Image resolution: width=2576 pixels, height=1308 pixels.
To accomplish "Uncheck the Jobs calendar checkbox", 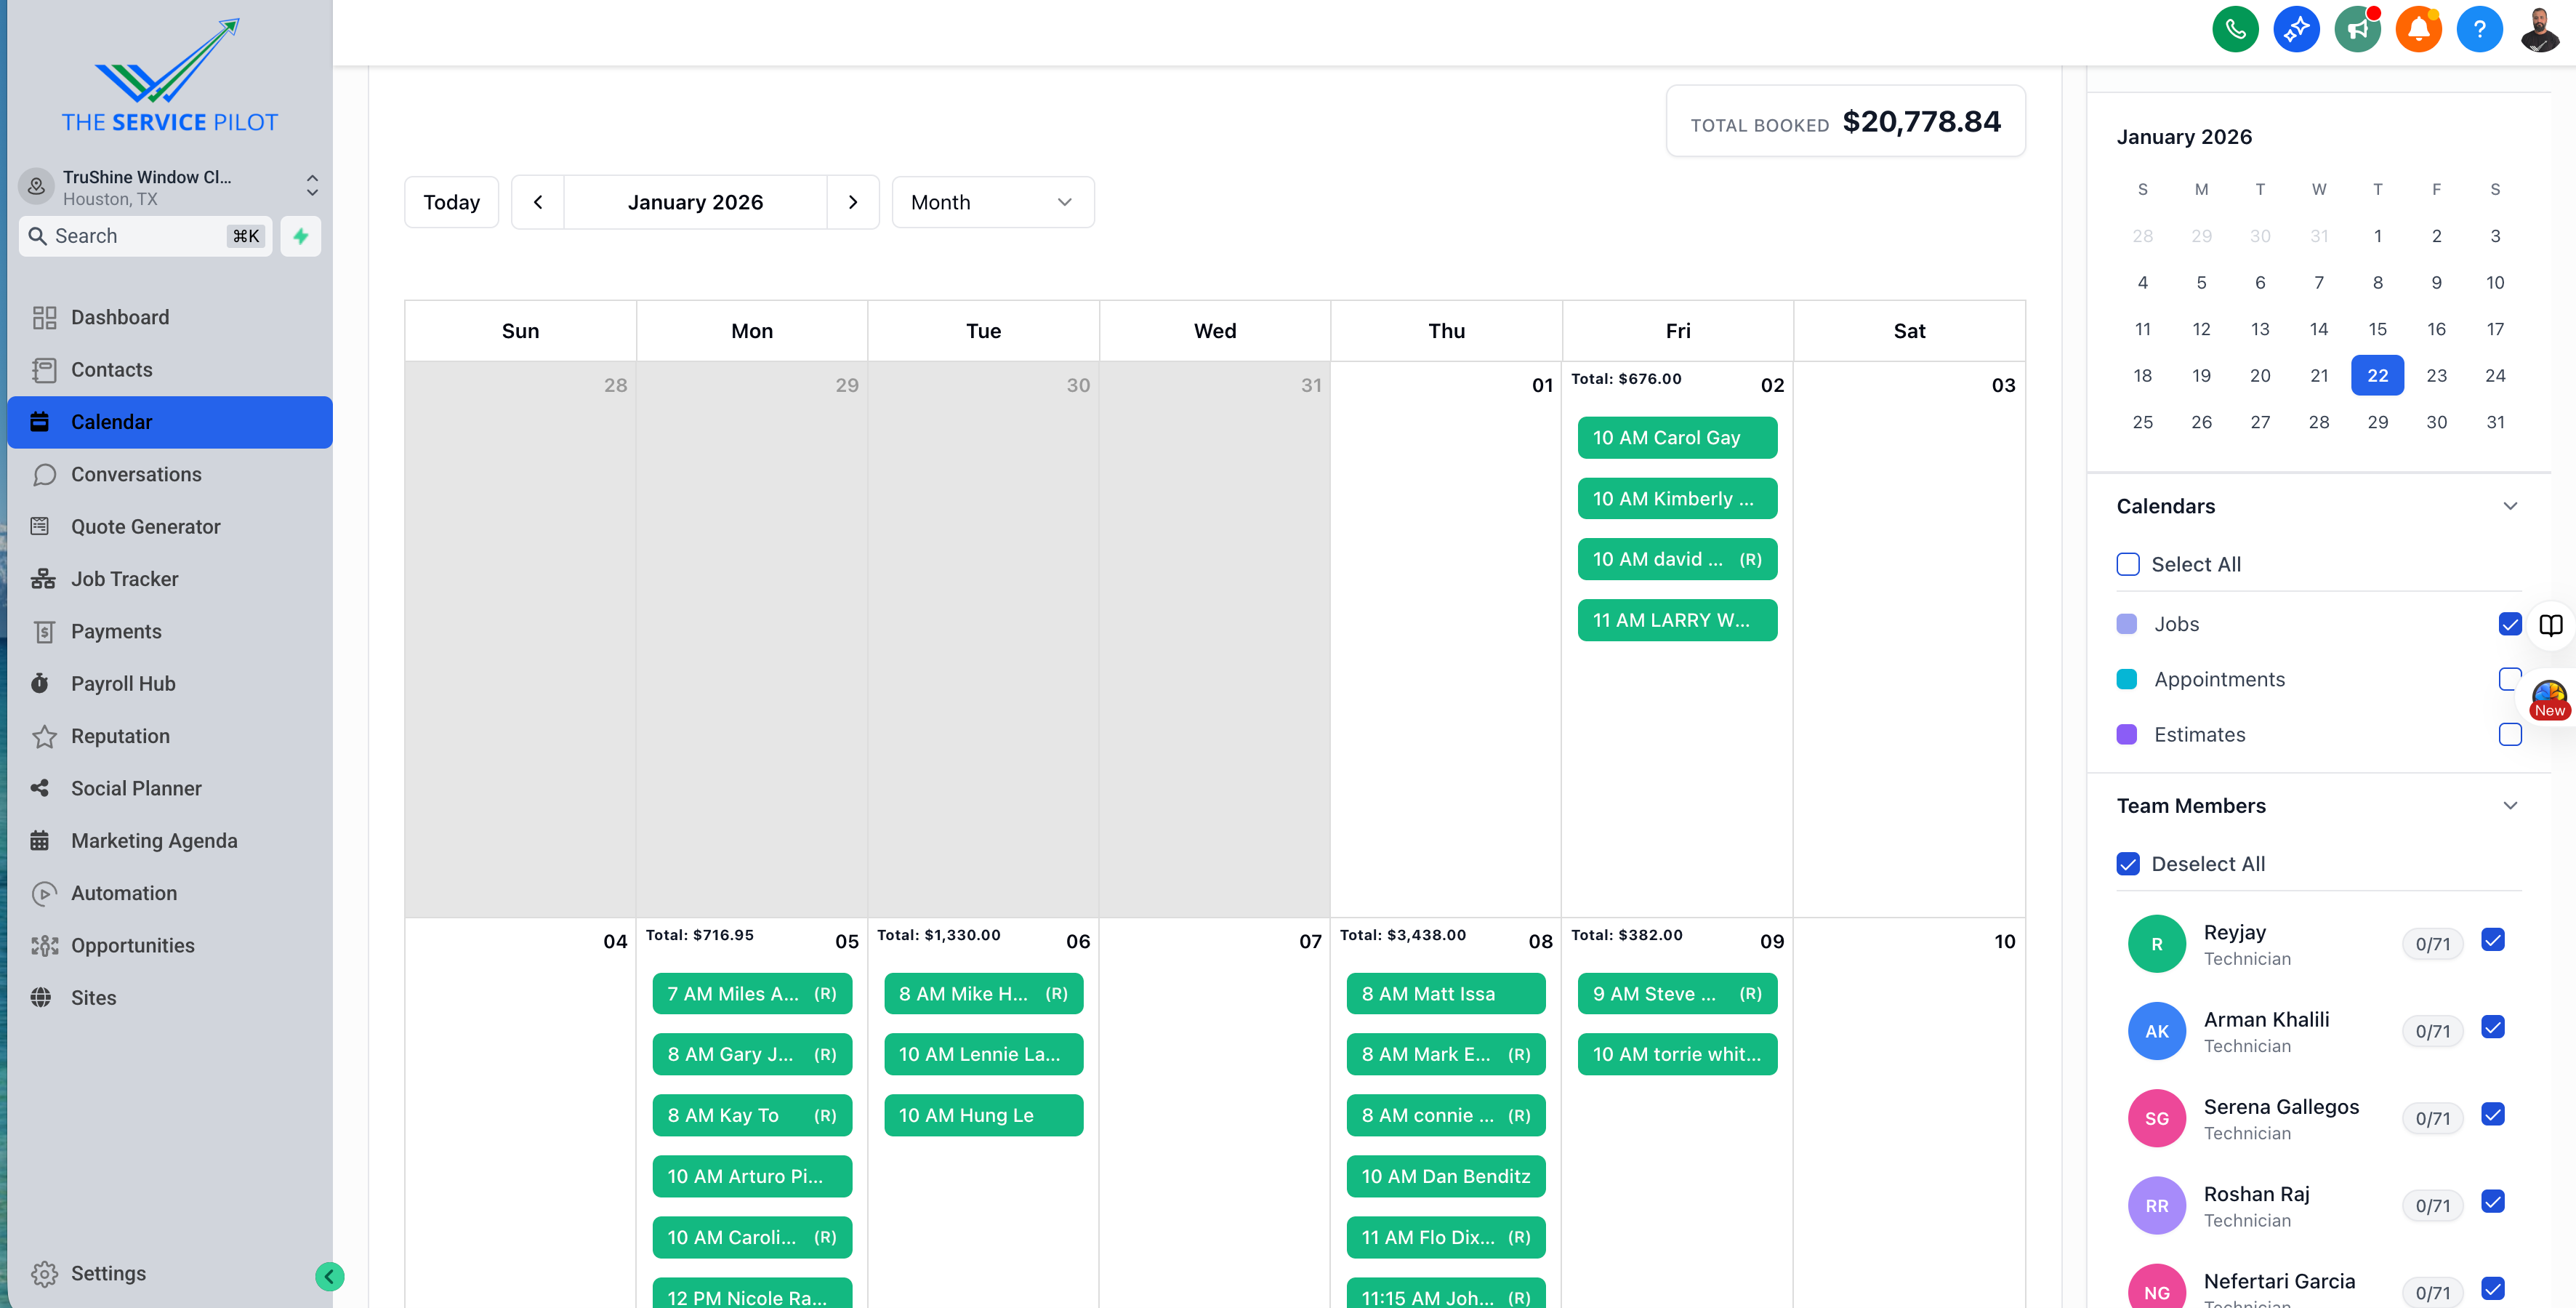I will pyautogui.click(x=2509, y=625).
